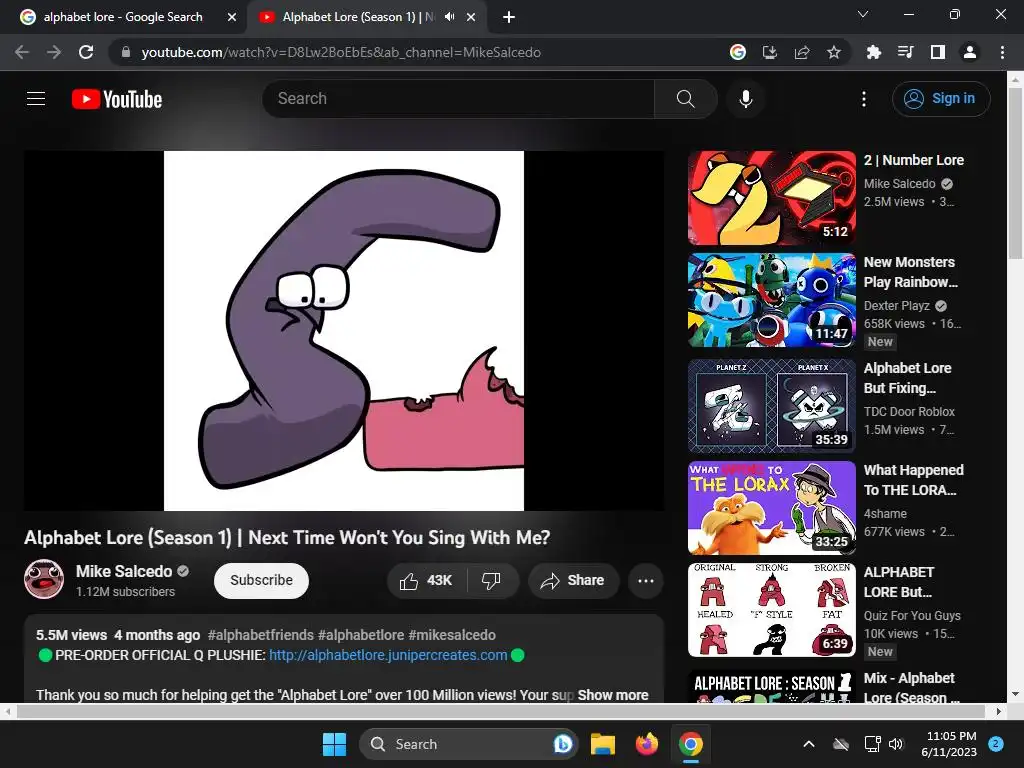This screenshot has width=1024, height=768.
Task: Start voice search with the microphone icon
Action: 745,99
